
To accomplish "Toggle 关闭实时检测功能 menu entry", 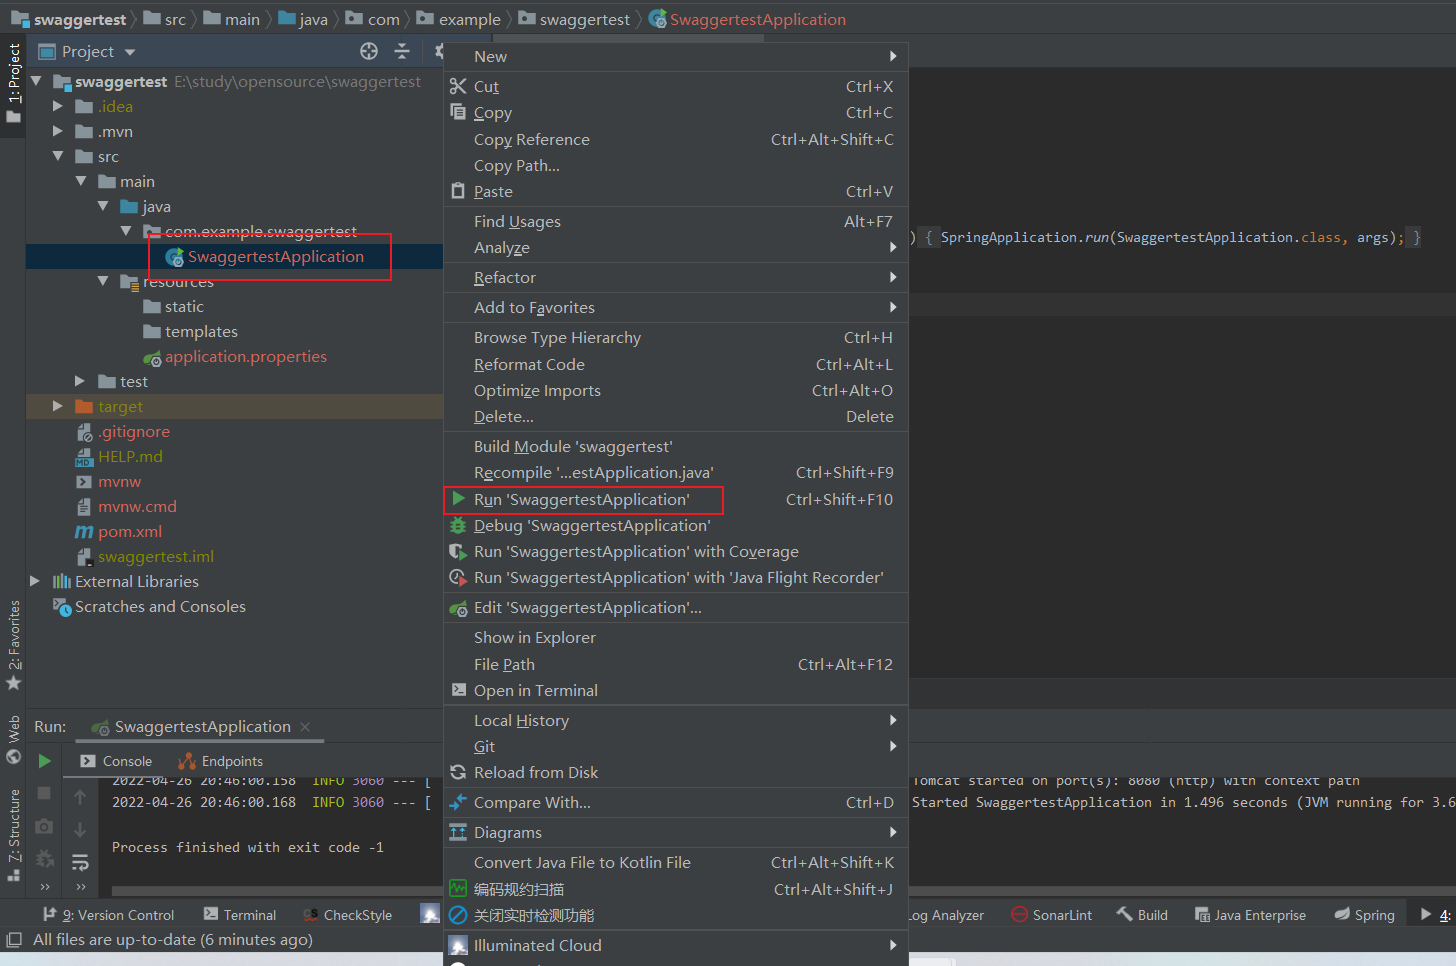I will (676, 915).
